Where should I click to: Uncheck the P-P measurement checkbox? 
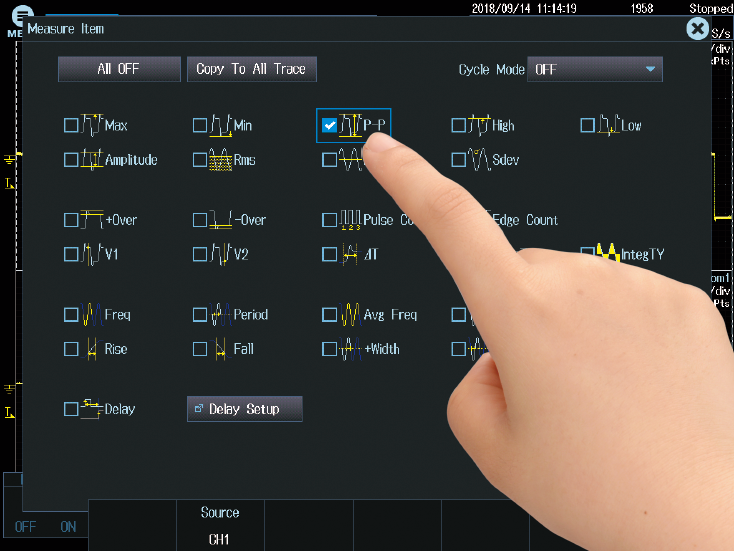click(x=330, y=125)
